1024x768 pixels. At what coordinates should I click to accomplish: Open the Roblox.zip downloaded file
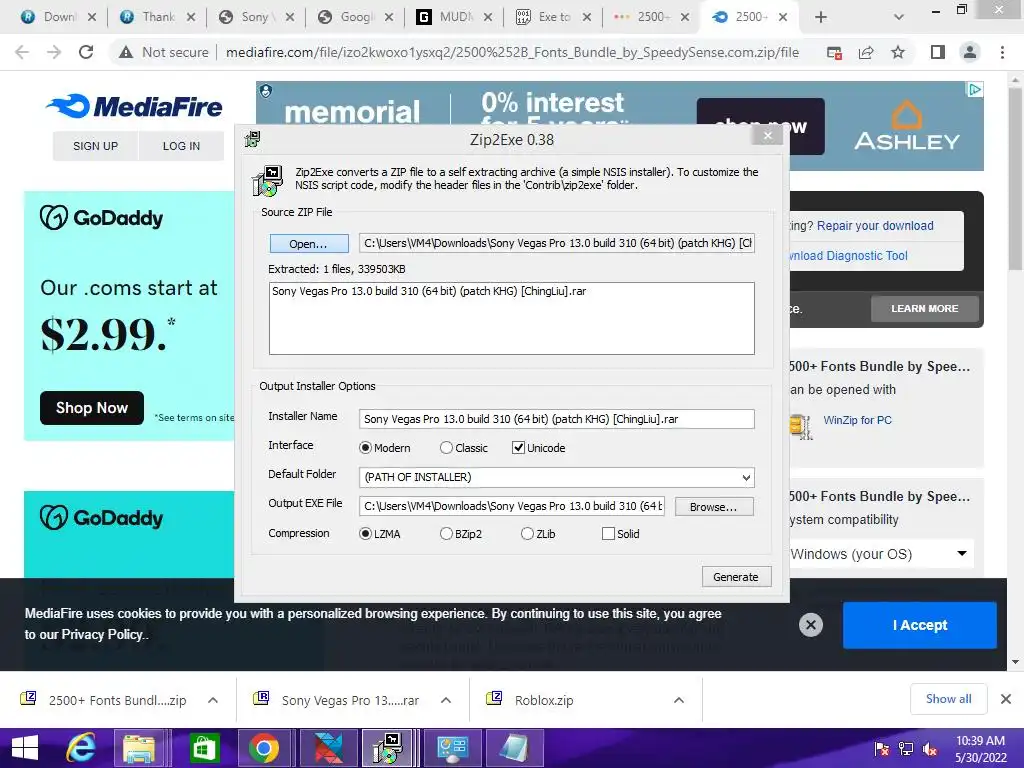pyautogui.click(x=543, y=700)
